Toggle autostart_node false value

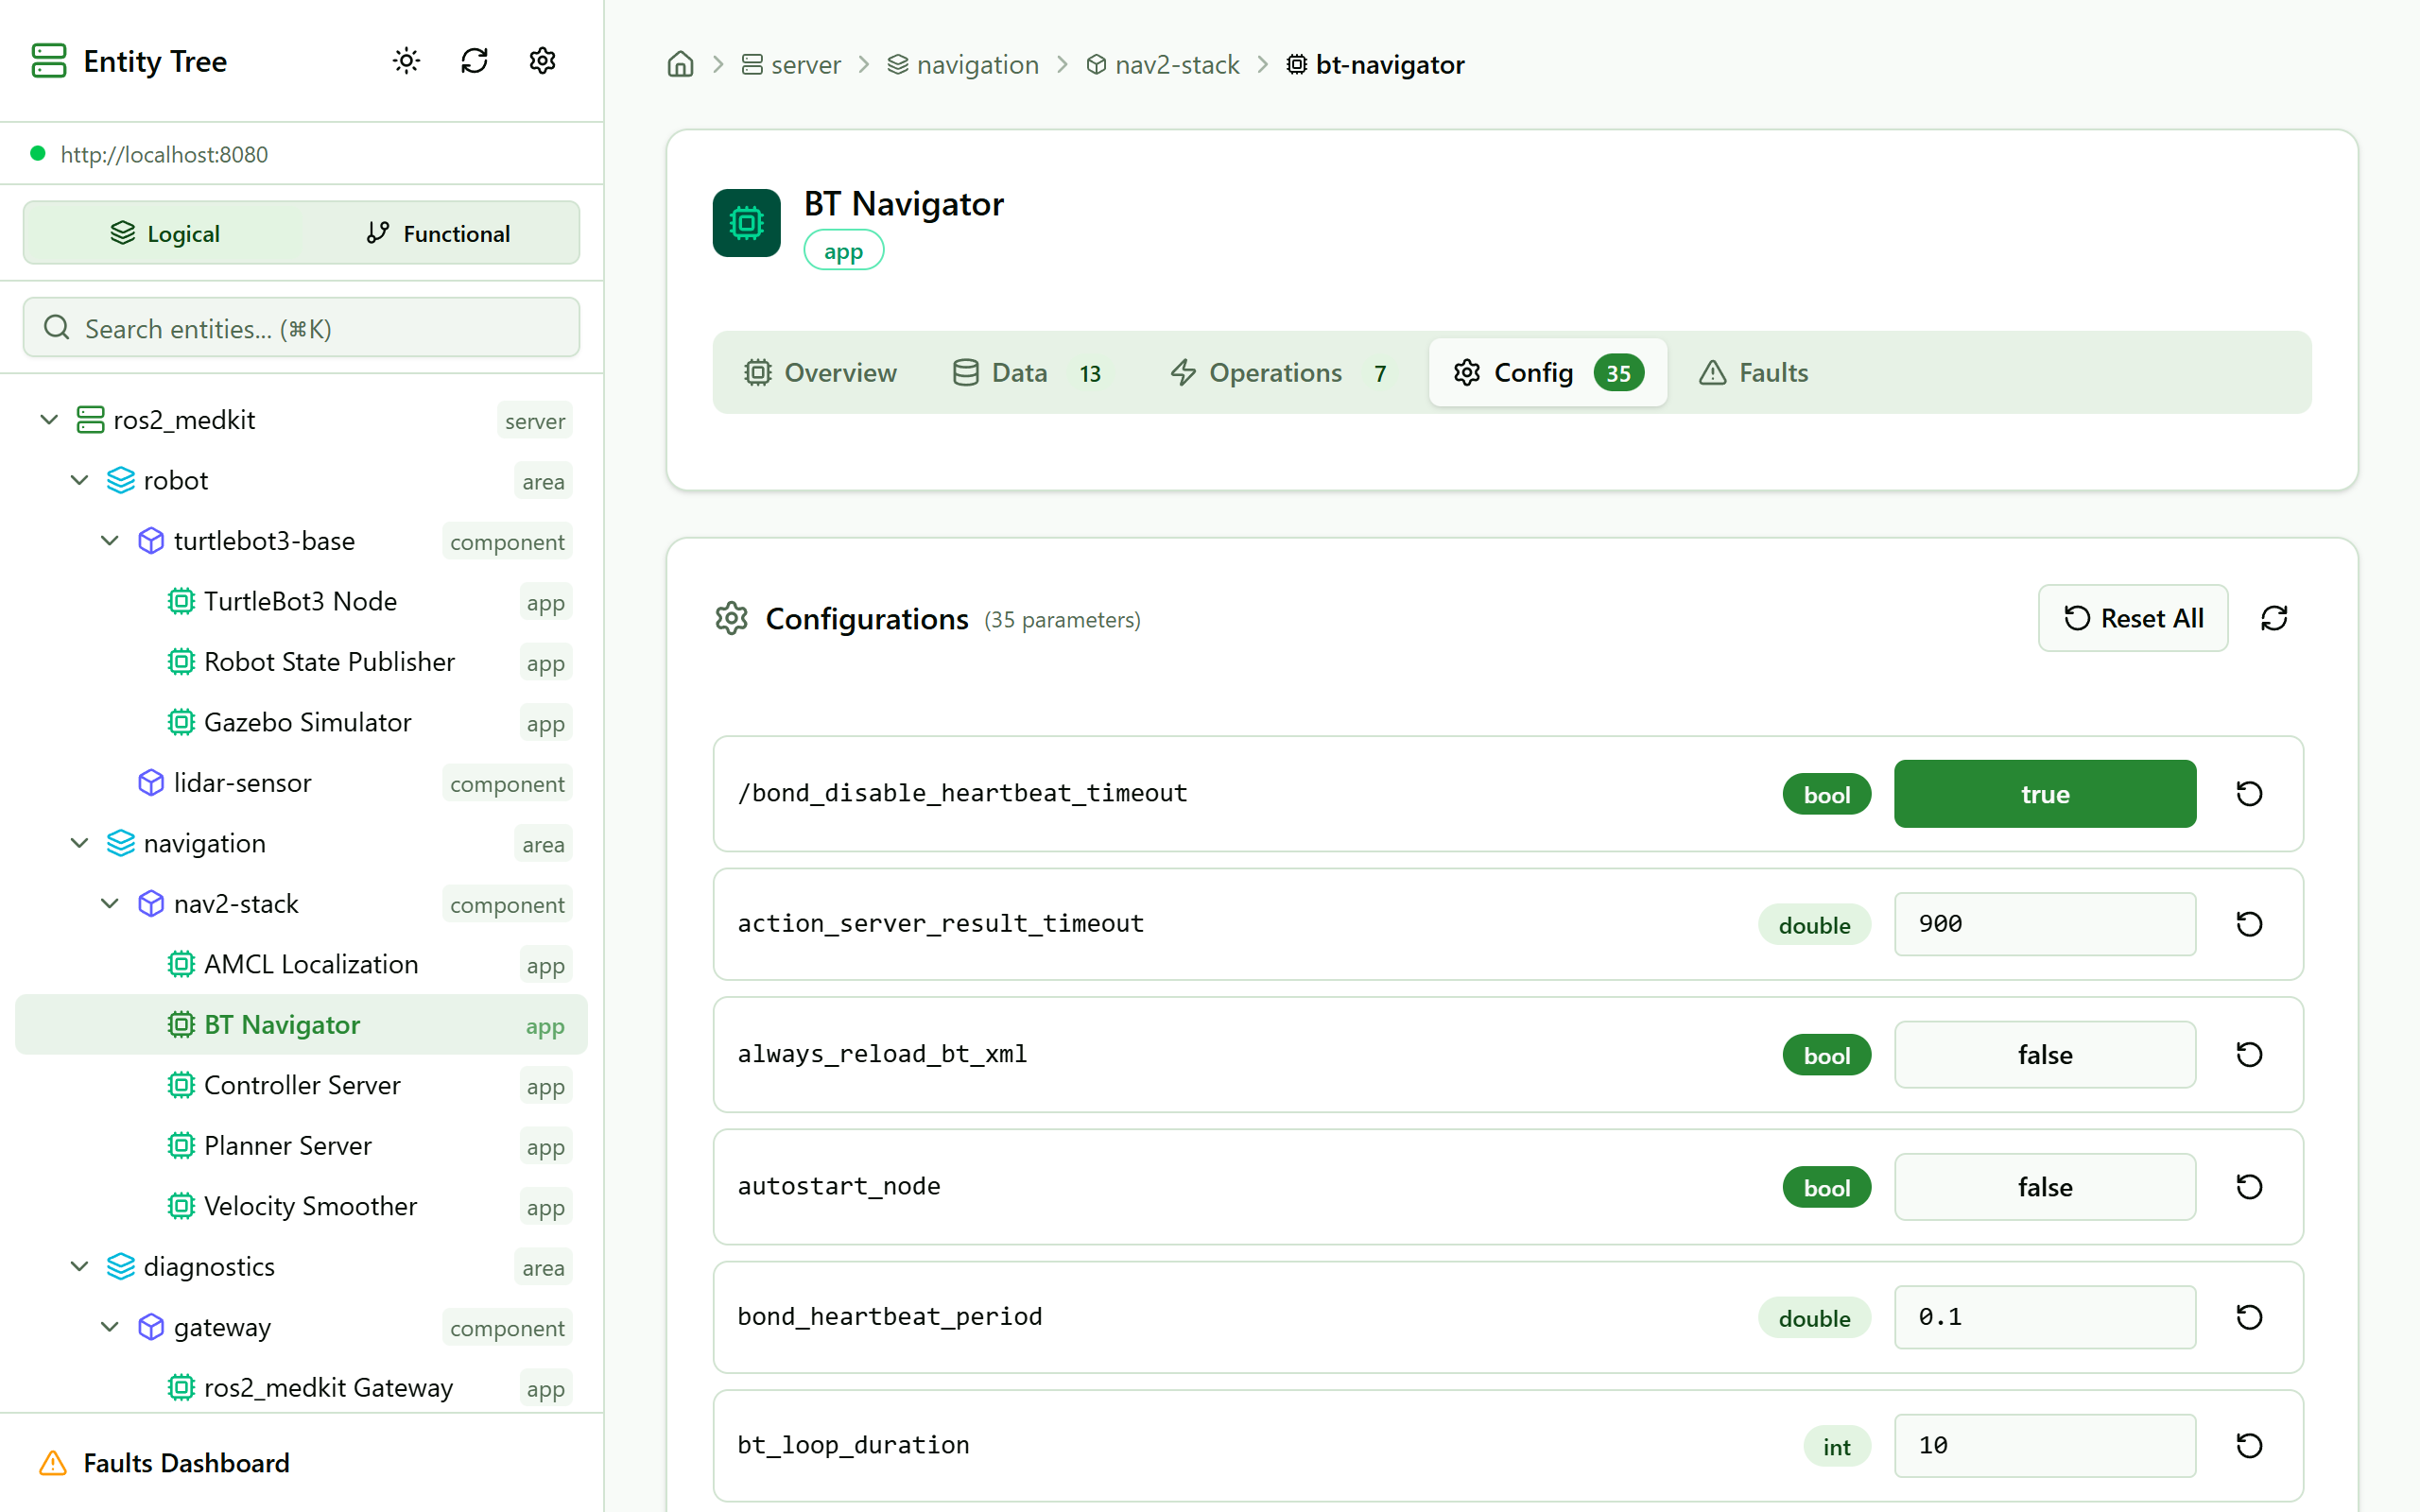coord(2044,1187)
